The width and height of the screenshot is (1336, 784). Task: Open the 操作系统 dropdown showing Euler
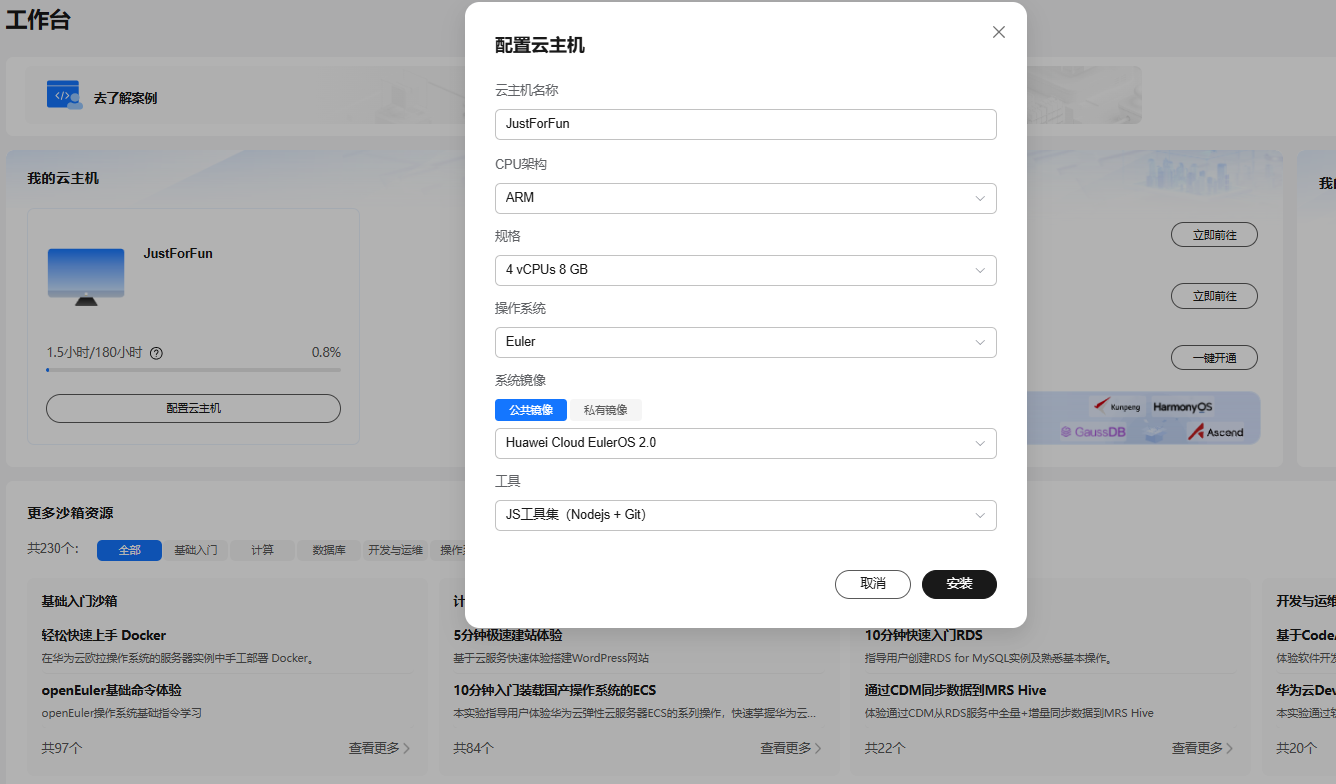pos(746,342)
